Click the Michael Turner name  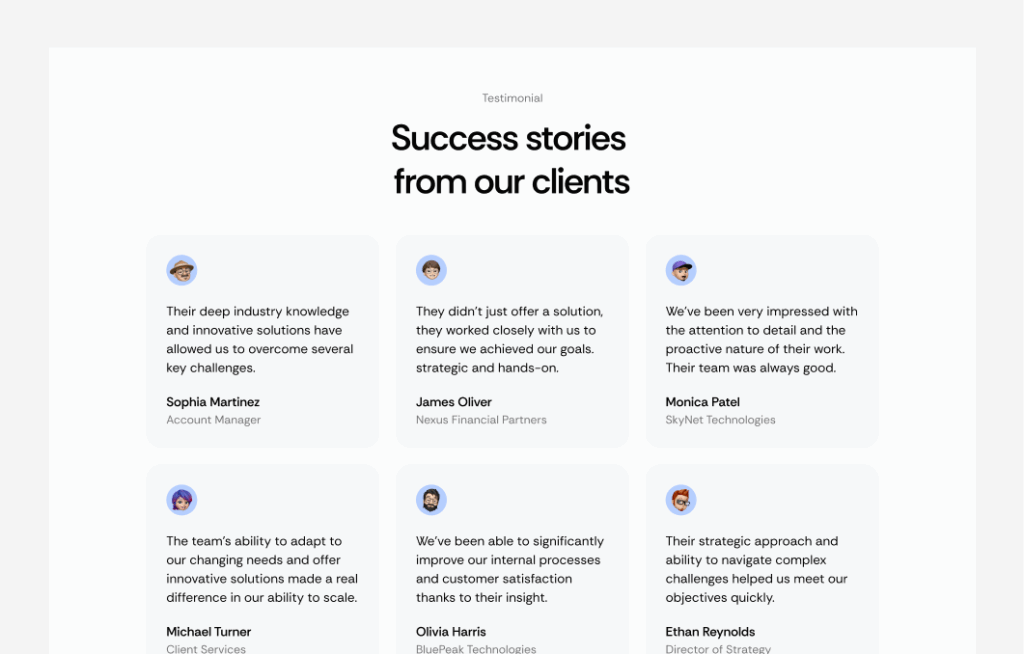[x=209, y=632]
